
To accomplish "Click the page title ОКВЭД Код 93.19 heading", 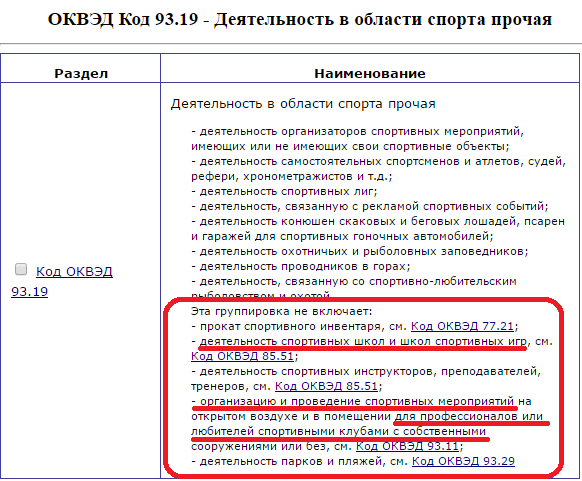I will (x=300, y=19).
